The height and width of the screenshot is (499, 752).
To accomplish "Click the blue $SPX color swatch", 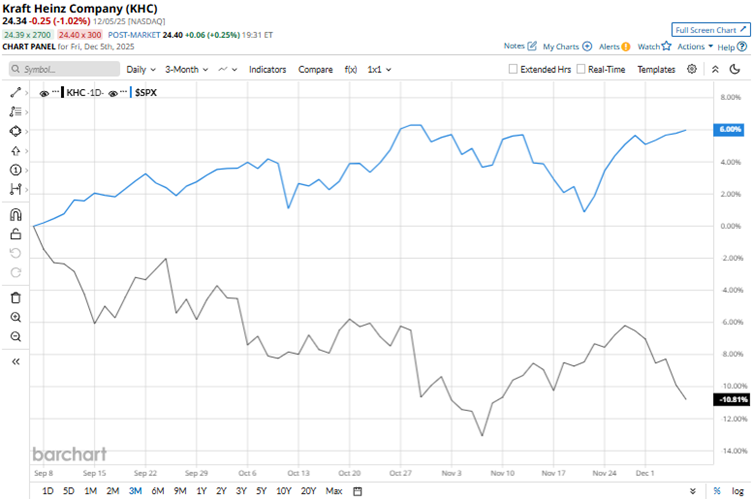I will click(131, 92).
